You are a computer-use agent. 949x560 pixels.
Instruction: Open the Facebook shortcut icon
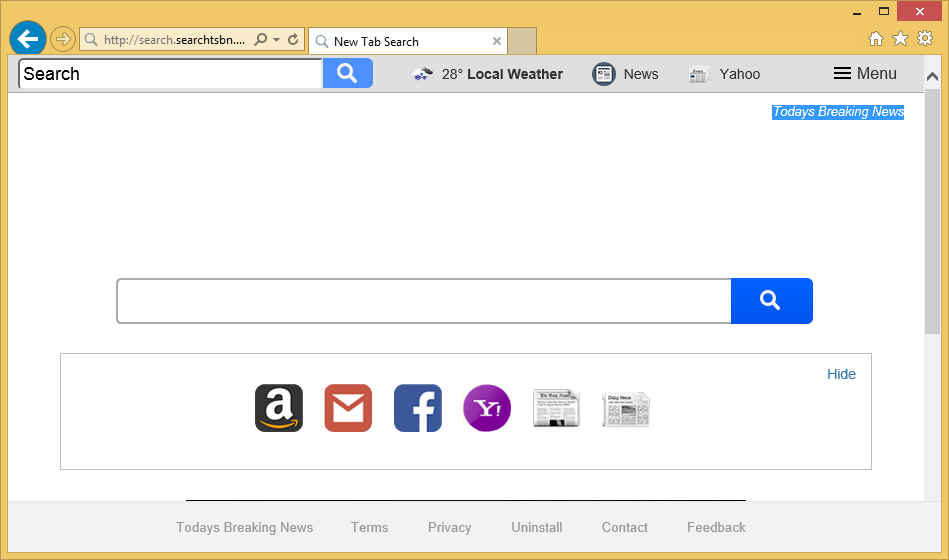coord(417,408)
